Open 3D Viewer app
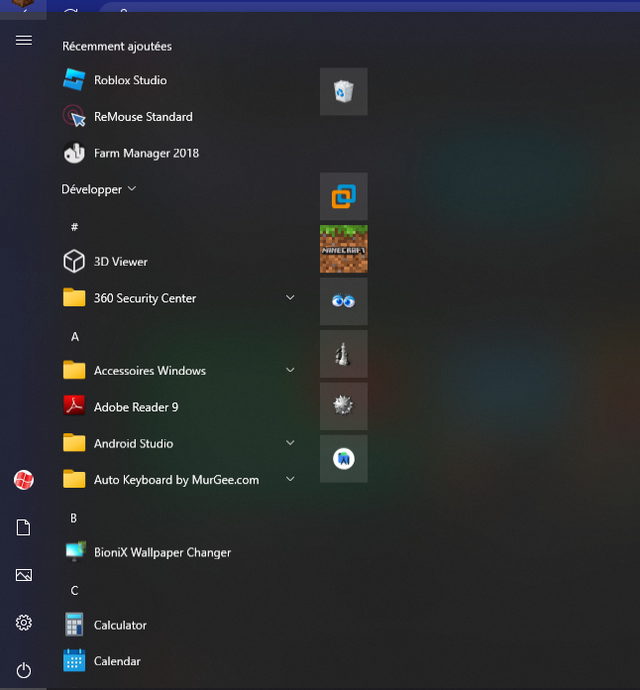 179,262
